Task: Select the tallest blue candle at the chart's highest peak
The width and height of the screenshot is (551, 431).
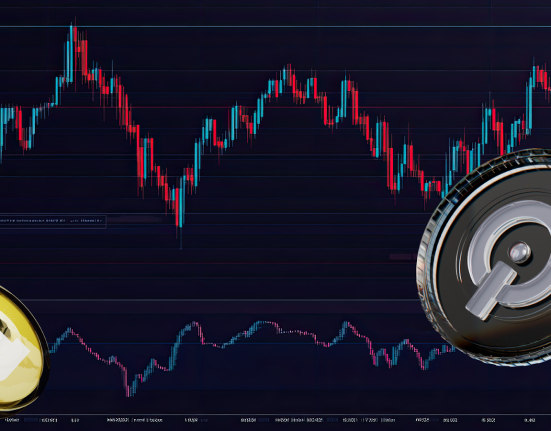Action: pyautogui.click(x=71, y=53)
